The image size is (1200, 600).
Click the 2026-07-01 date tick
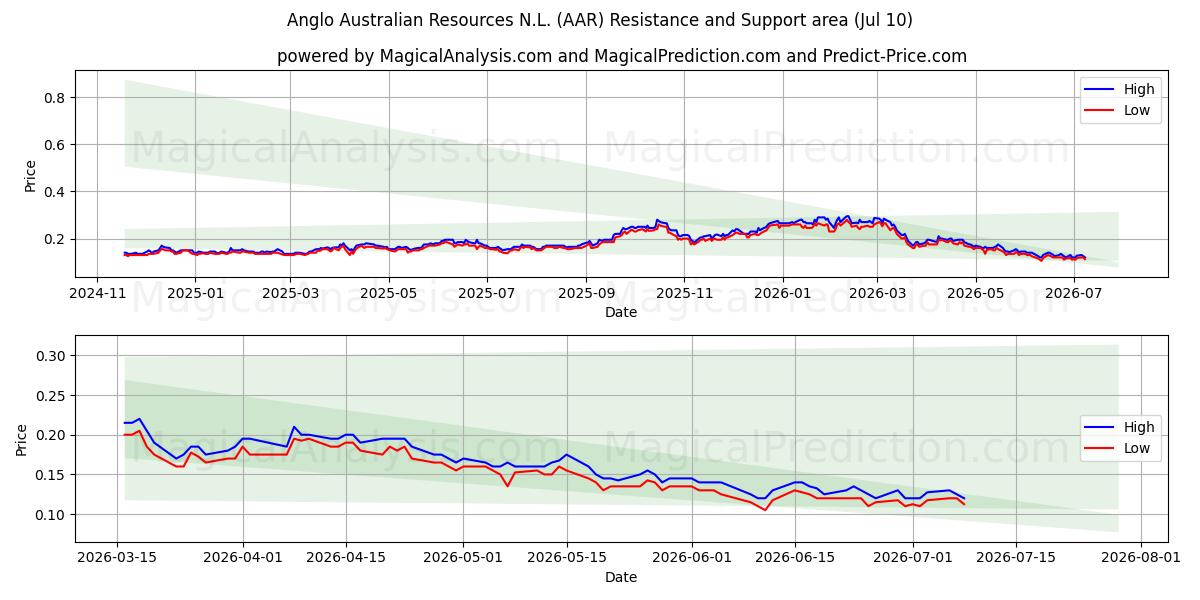tap(913, 557)
